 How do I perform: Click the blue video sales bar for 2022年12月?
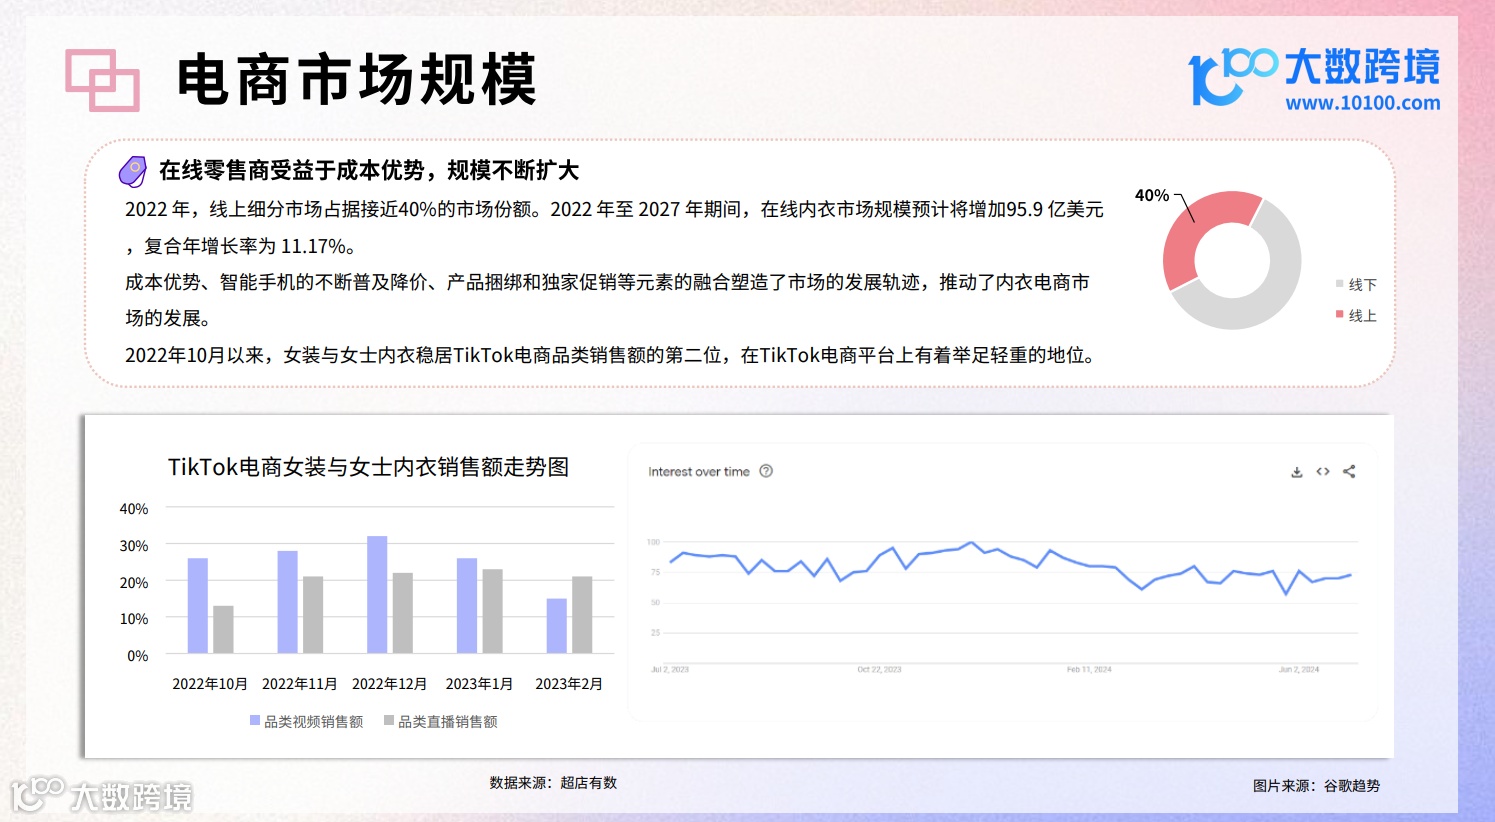[377, 595]
